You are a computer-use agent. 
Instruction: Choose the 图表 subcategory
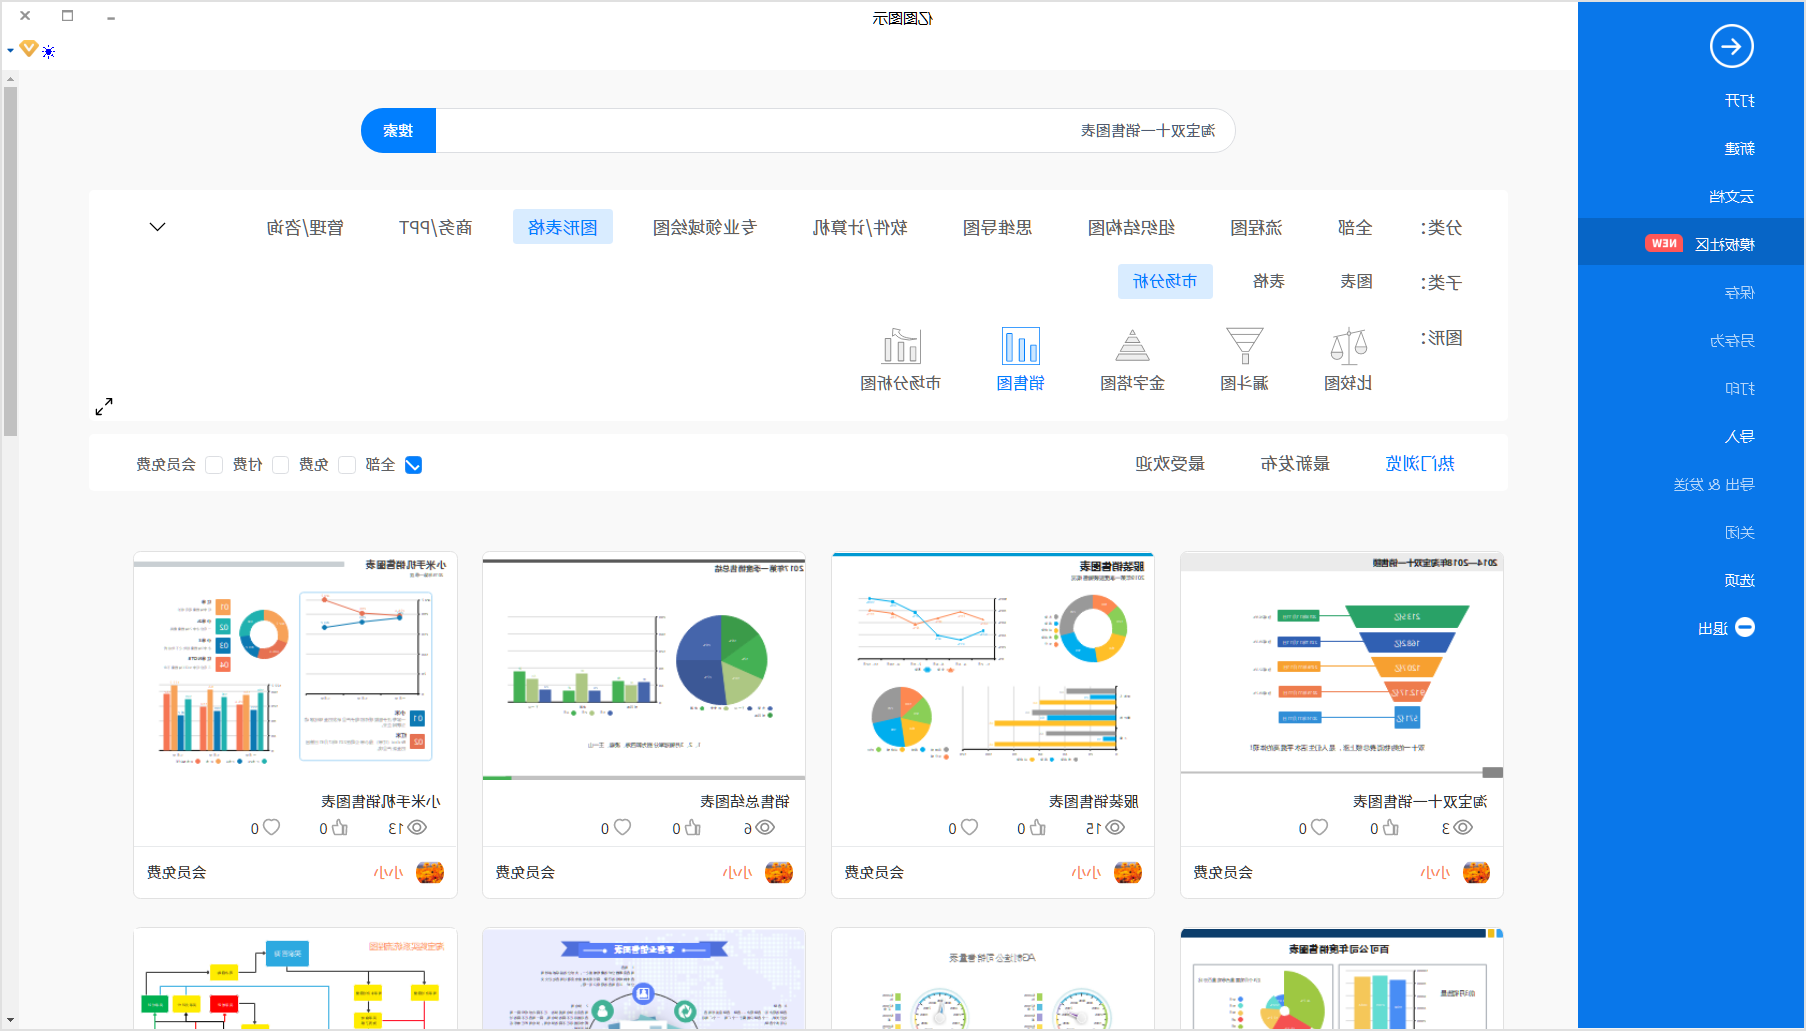click(1356, 282)
